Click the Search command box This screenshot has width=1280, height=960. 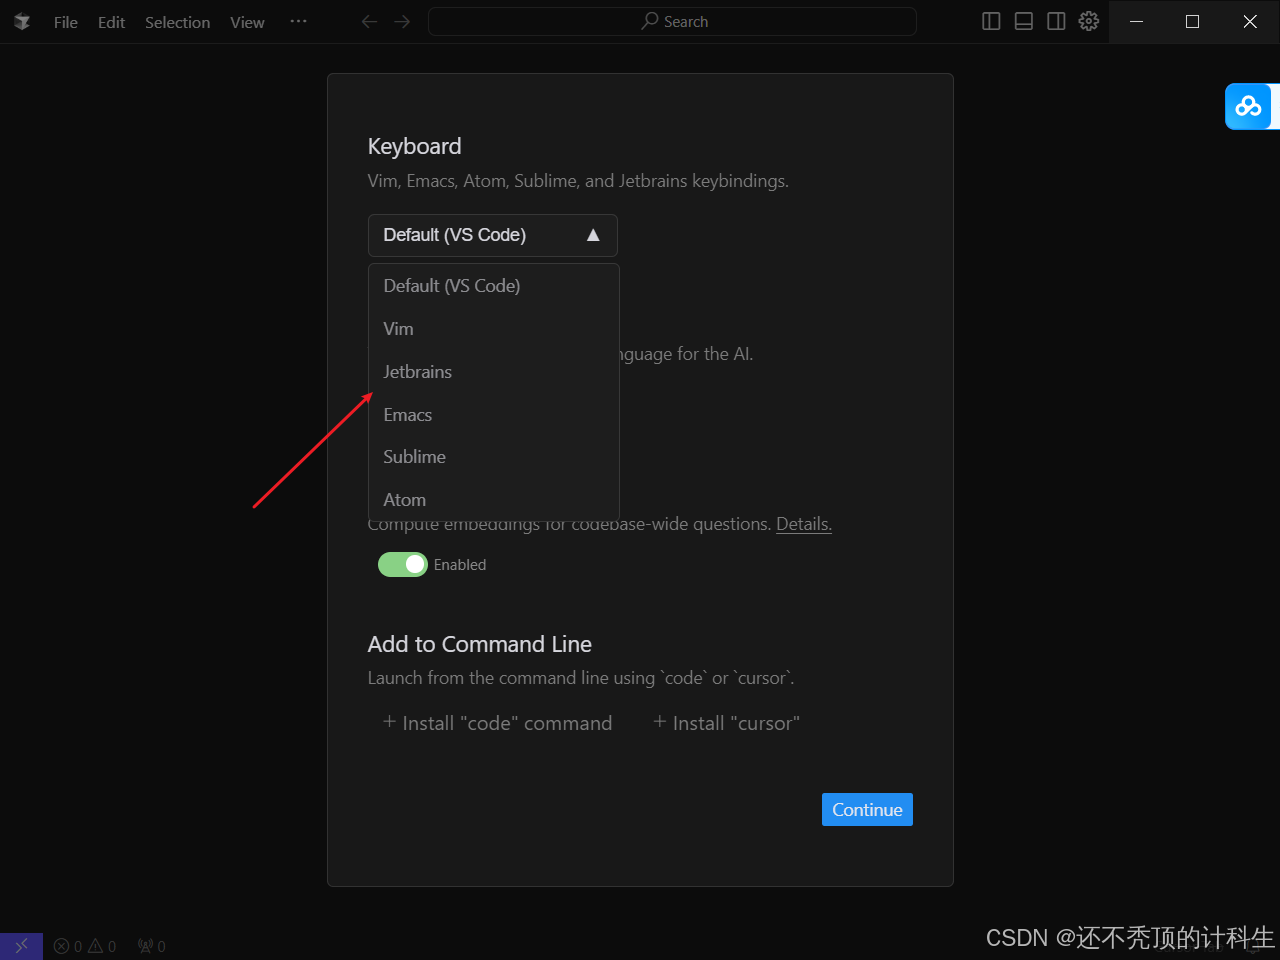click(672, 22)
